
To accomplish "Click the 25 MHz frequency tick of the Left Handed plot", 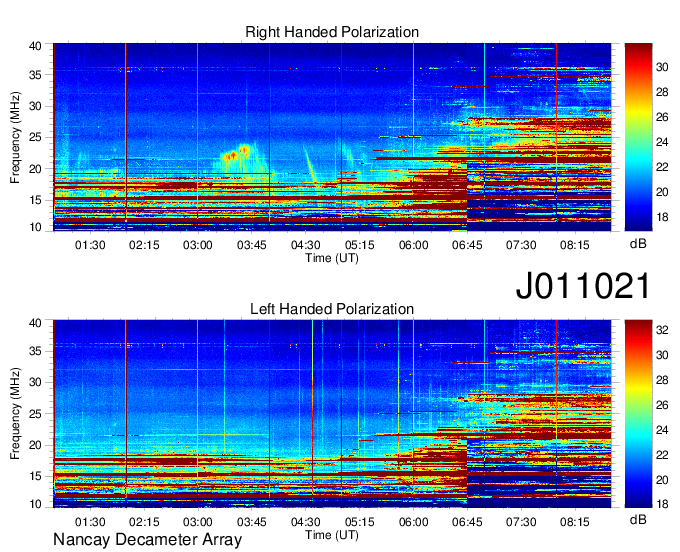I will (x=36, y=414).
